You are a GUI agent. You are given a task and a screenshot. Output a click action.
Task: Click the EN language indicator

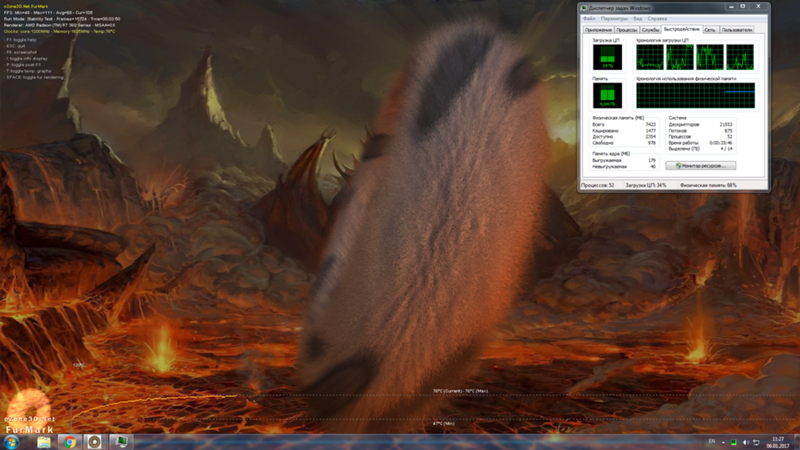[711, 442]
